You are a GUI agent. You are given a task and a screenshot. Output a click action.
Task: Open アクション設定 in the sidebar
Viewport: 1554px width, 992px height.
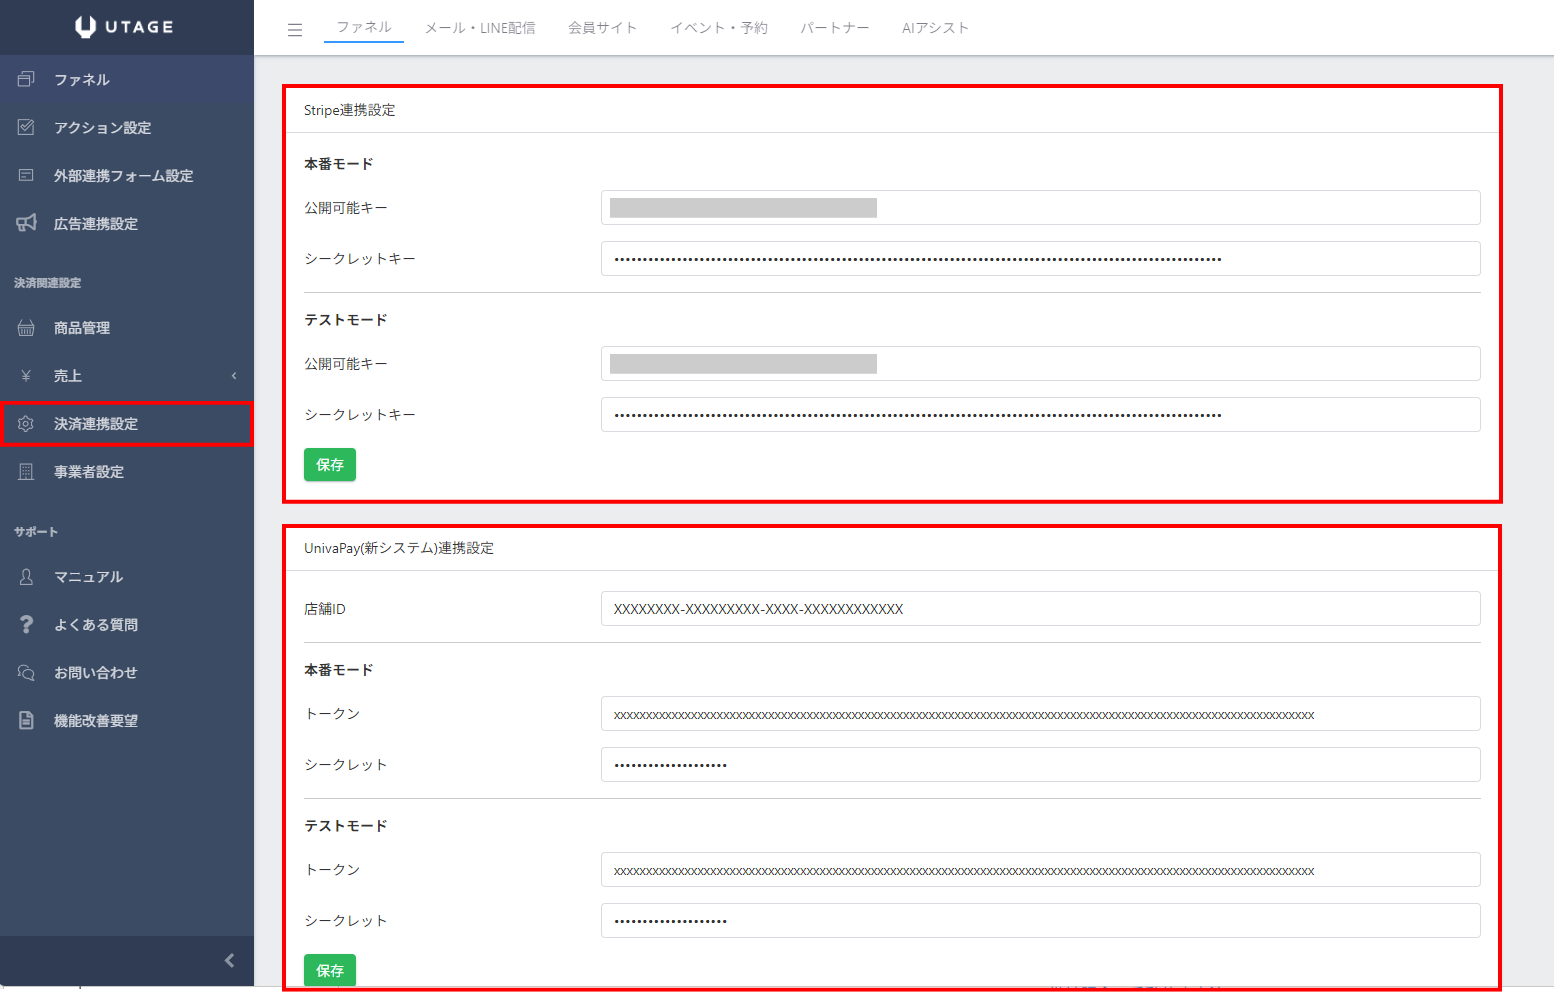[x=102, y=128]
